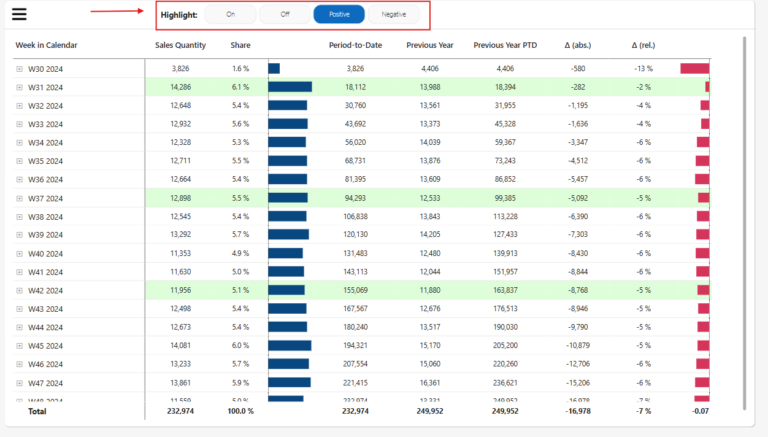Screen dimensions: 768x437
Task: Expand the W43 2024 row
Action: pos(20,309)
